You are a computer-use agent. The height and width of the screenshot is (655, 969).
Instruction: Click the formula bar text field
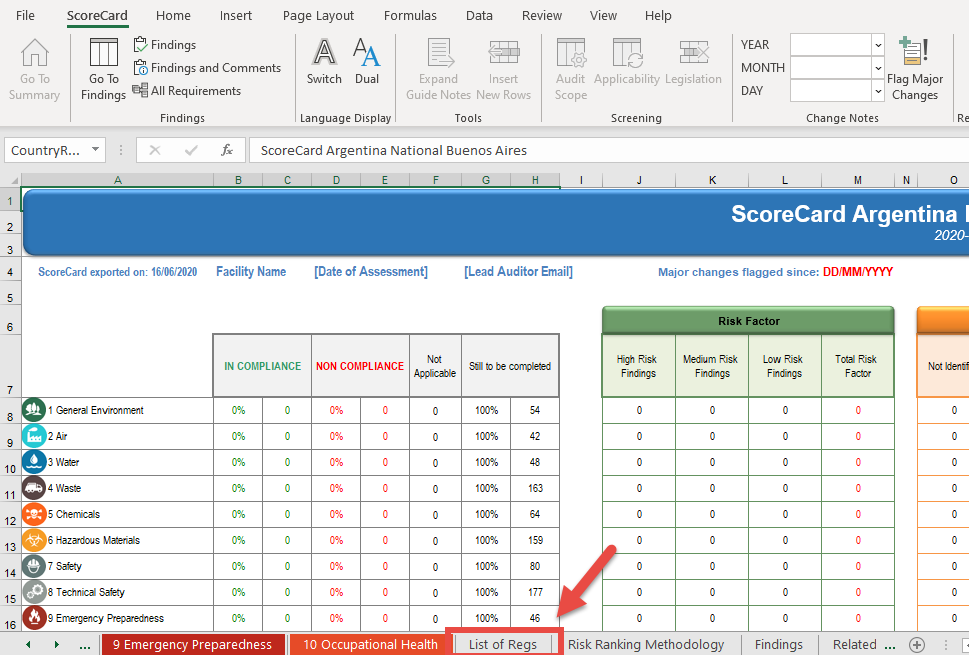point(609,150)
